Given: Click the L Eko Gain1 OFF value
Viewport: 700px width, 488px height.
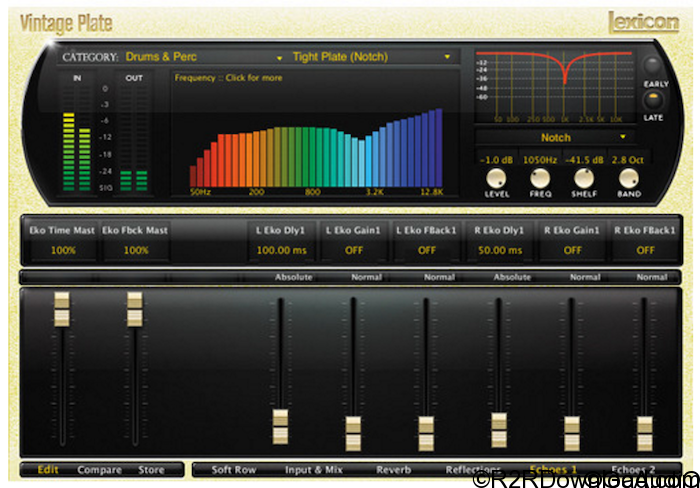Looking at the screenshot, I should [354, 250].
